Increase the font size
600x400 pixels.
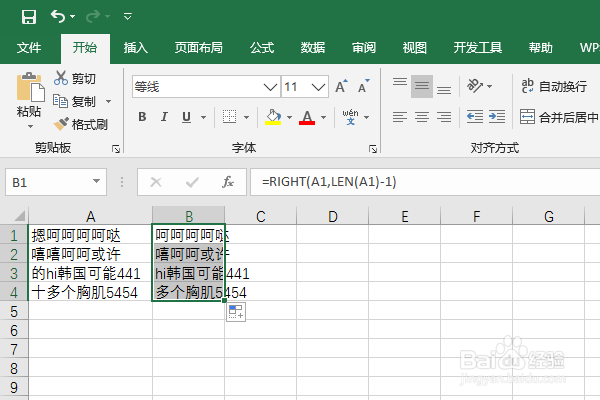341,87
